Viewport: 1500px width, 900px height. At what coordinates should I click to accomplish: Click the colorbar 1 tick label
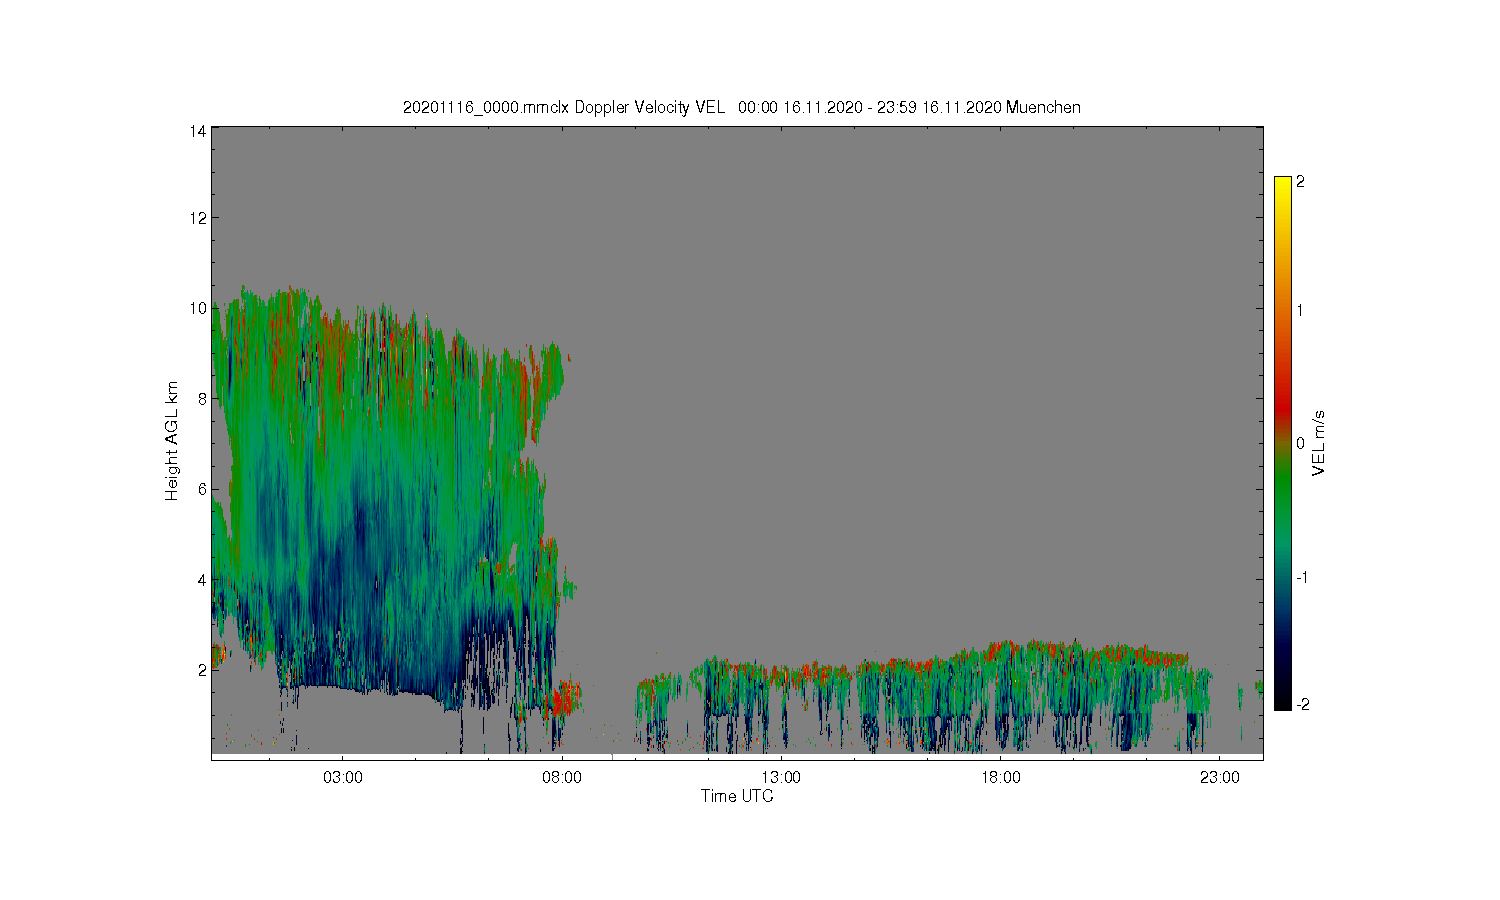[x=1300, y=310]
